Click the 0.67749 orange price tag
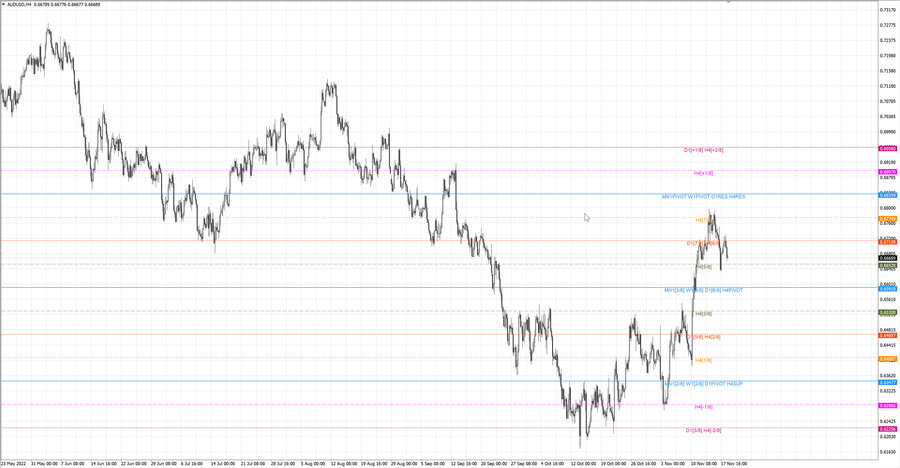Image resolution: width=900 pixels, height=468 pixels. pyautogui.click(x=887, y=219)
